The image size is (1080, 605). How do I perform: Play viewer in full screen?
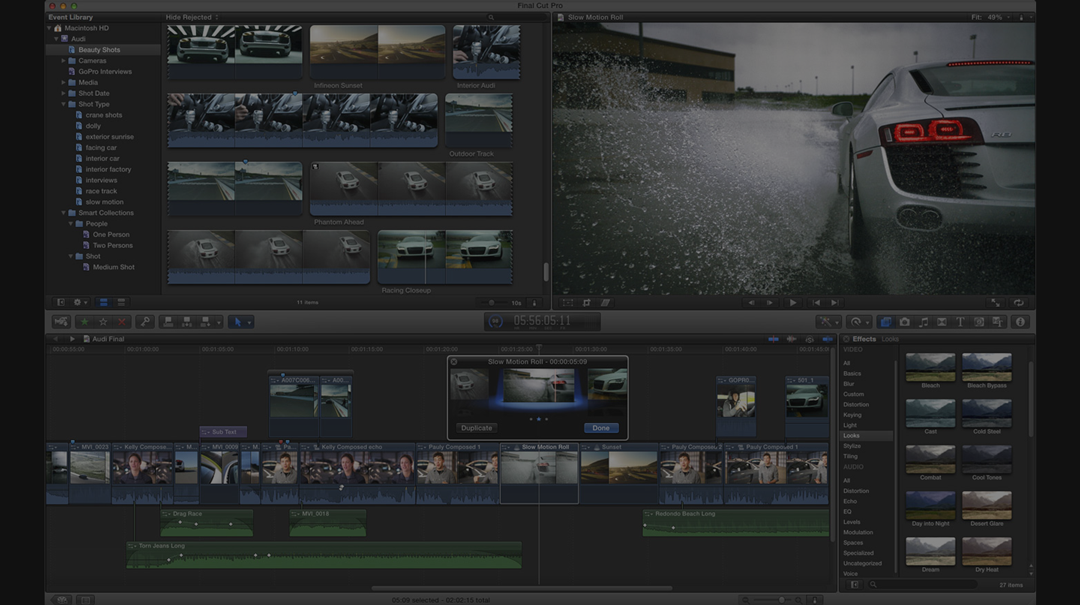(x=995, y=302)
